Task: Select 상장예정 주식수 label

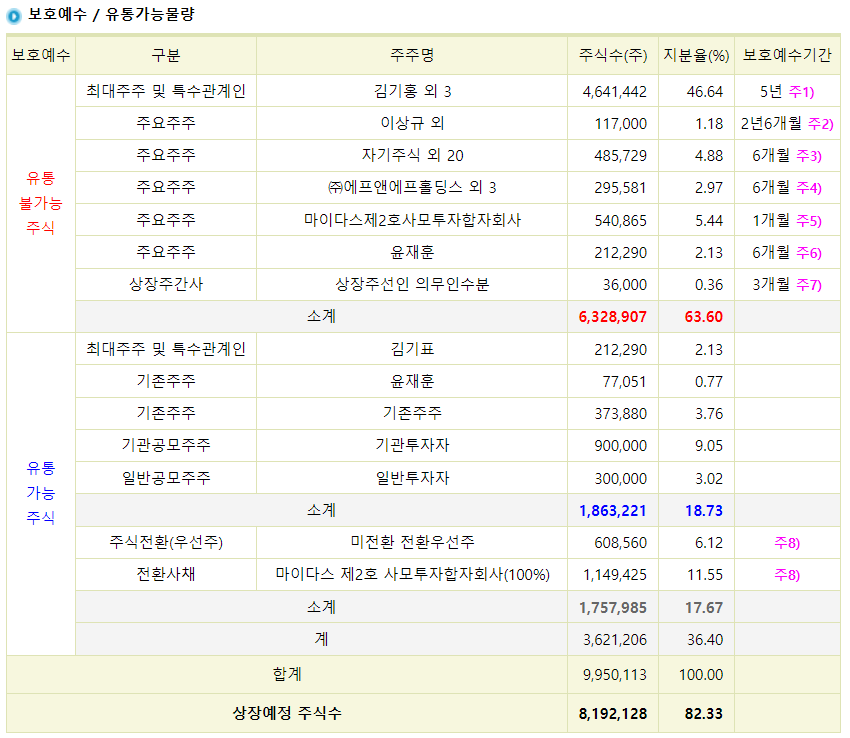Action: [287, 713]
